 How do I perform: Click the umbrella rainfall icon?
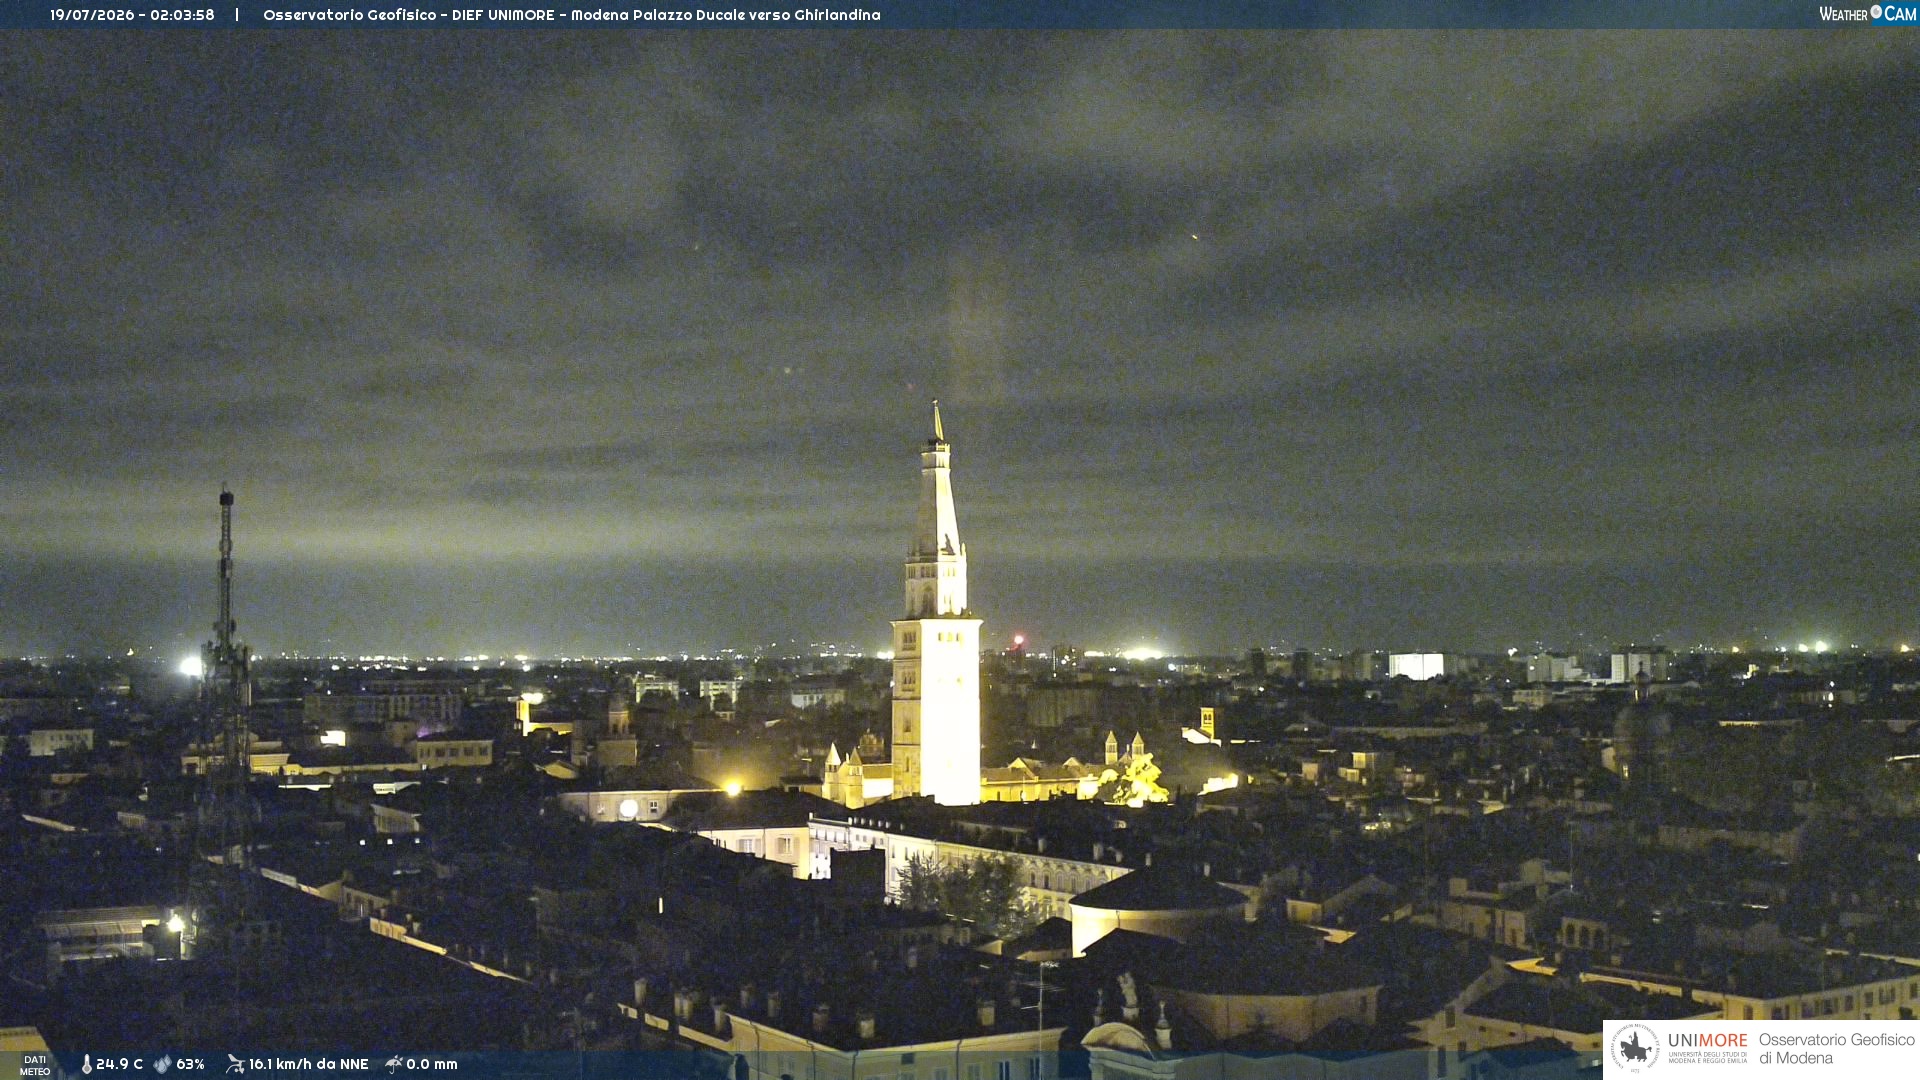(394, 1064)
